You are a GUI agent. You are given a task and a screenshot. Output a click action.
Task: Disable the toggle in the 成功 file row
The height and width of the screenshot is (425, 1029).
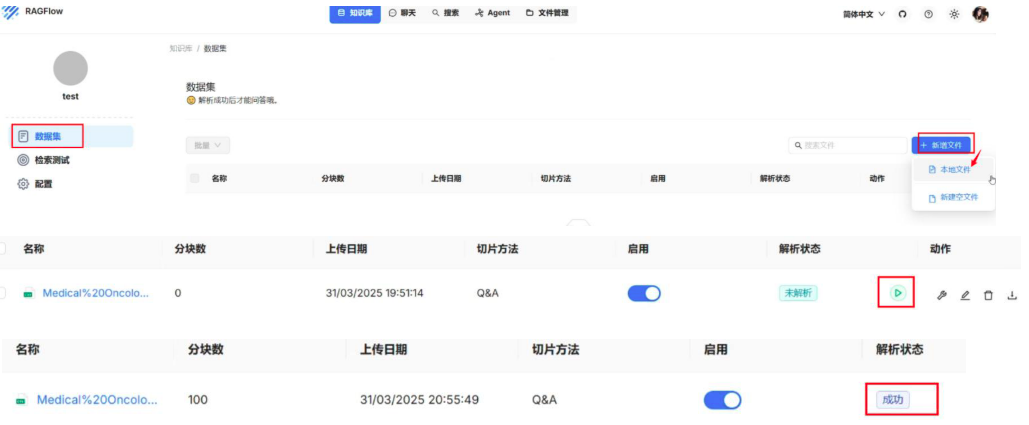tap(722, 400)
